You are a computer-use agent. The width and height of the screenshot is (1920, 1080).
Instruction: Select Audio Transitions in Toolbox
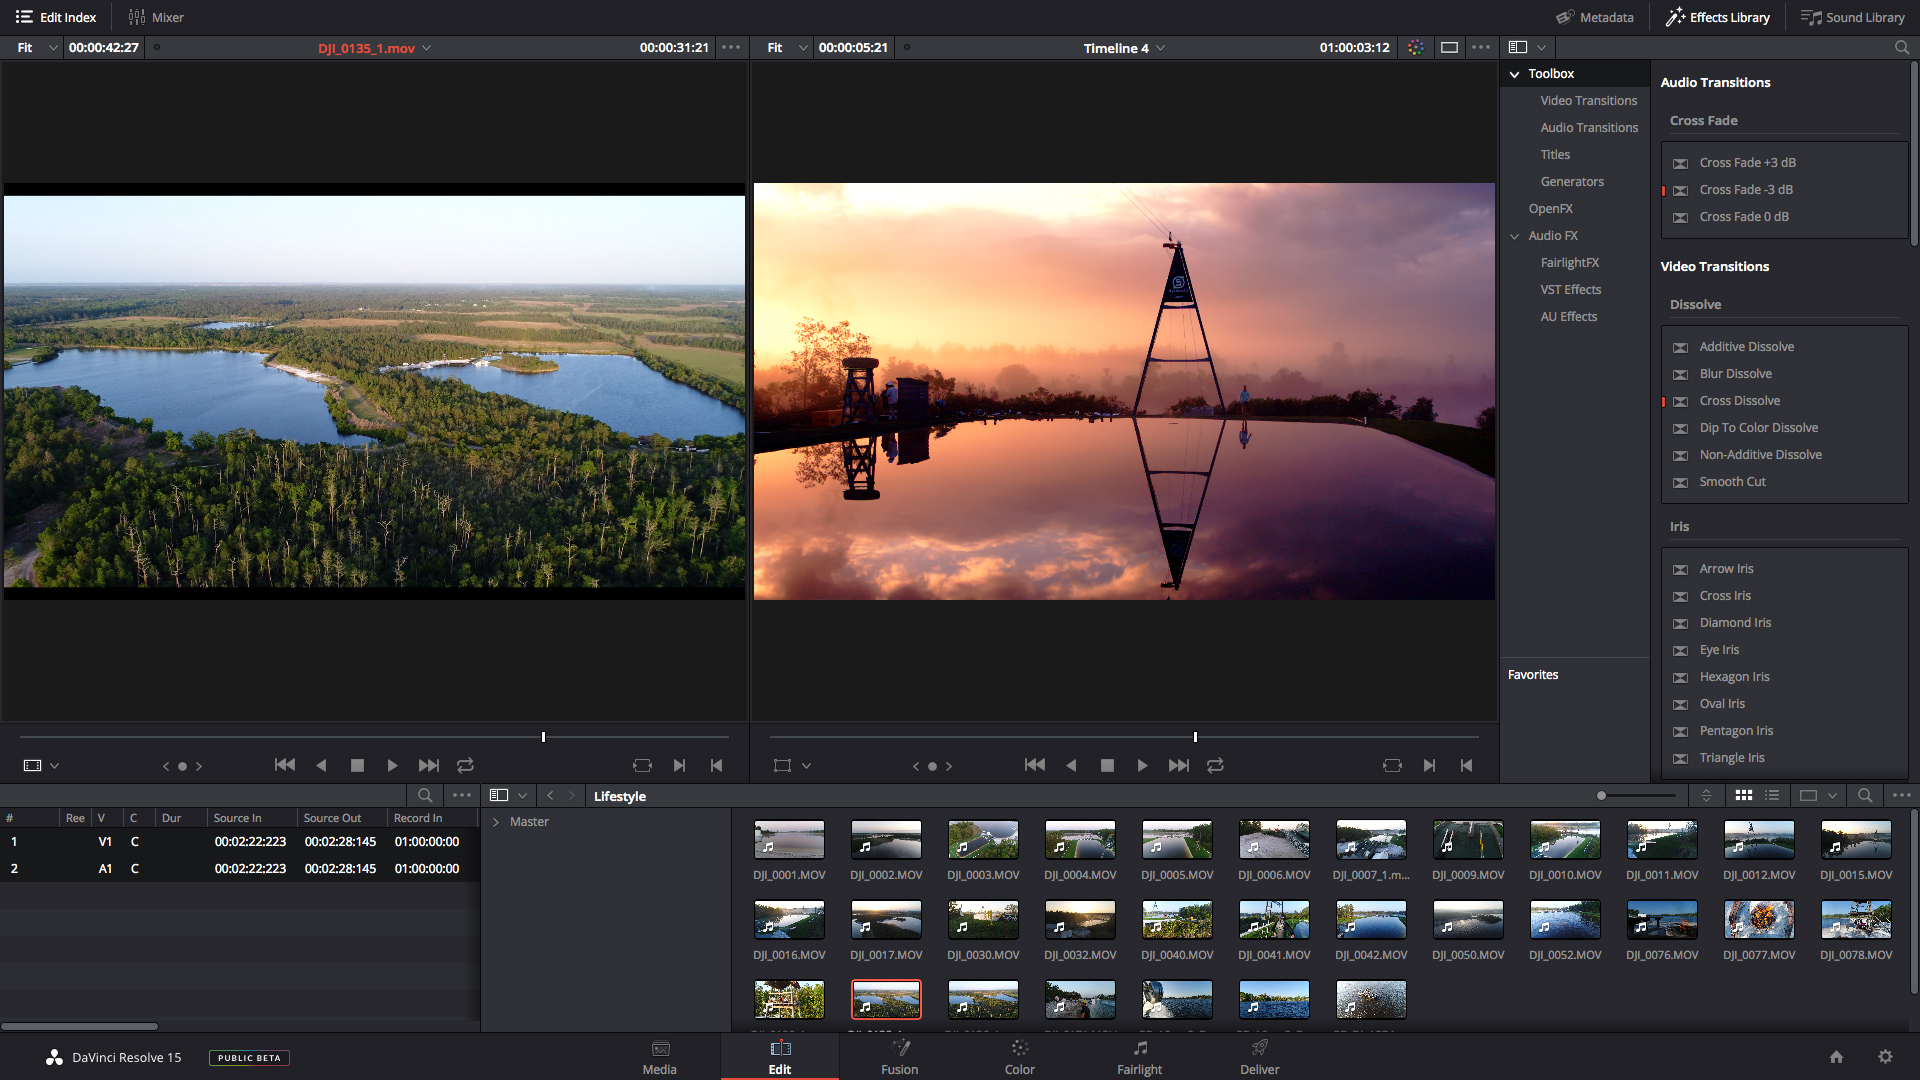1589,128
